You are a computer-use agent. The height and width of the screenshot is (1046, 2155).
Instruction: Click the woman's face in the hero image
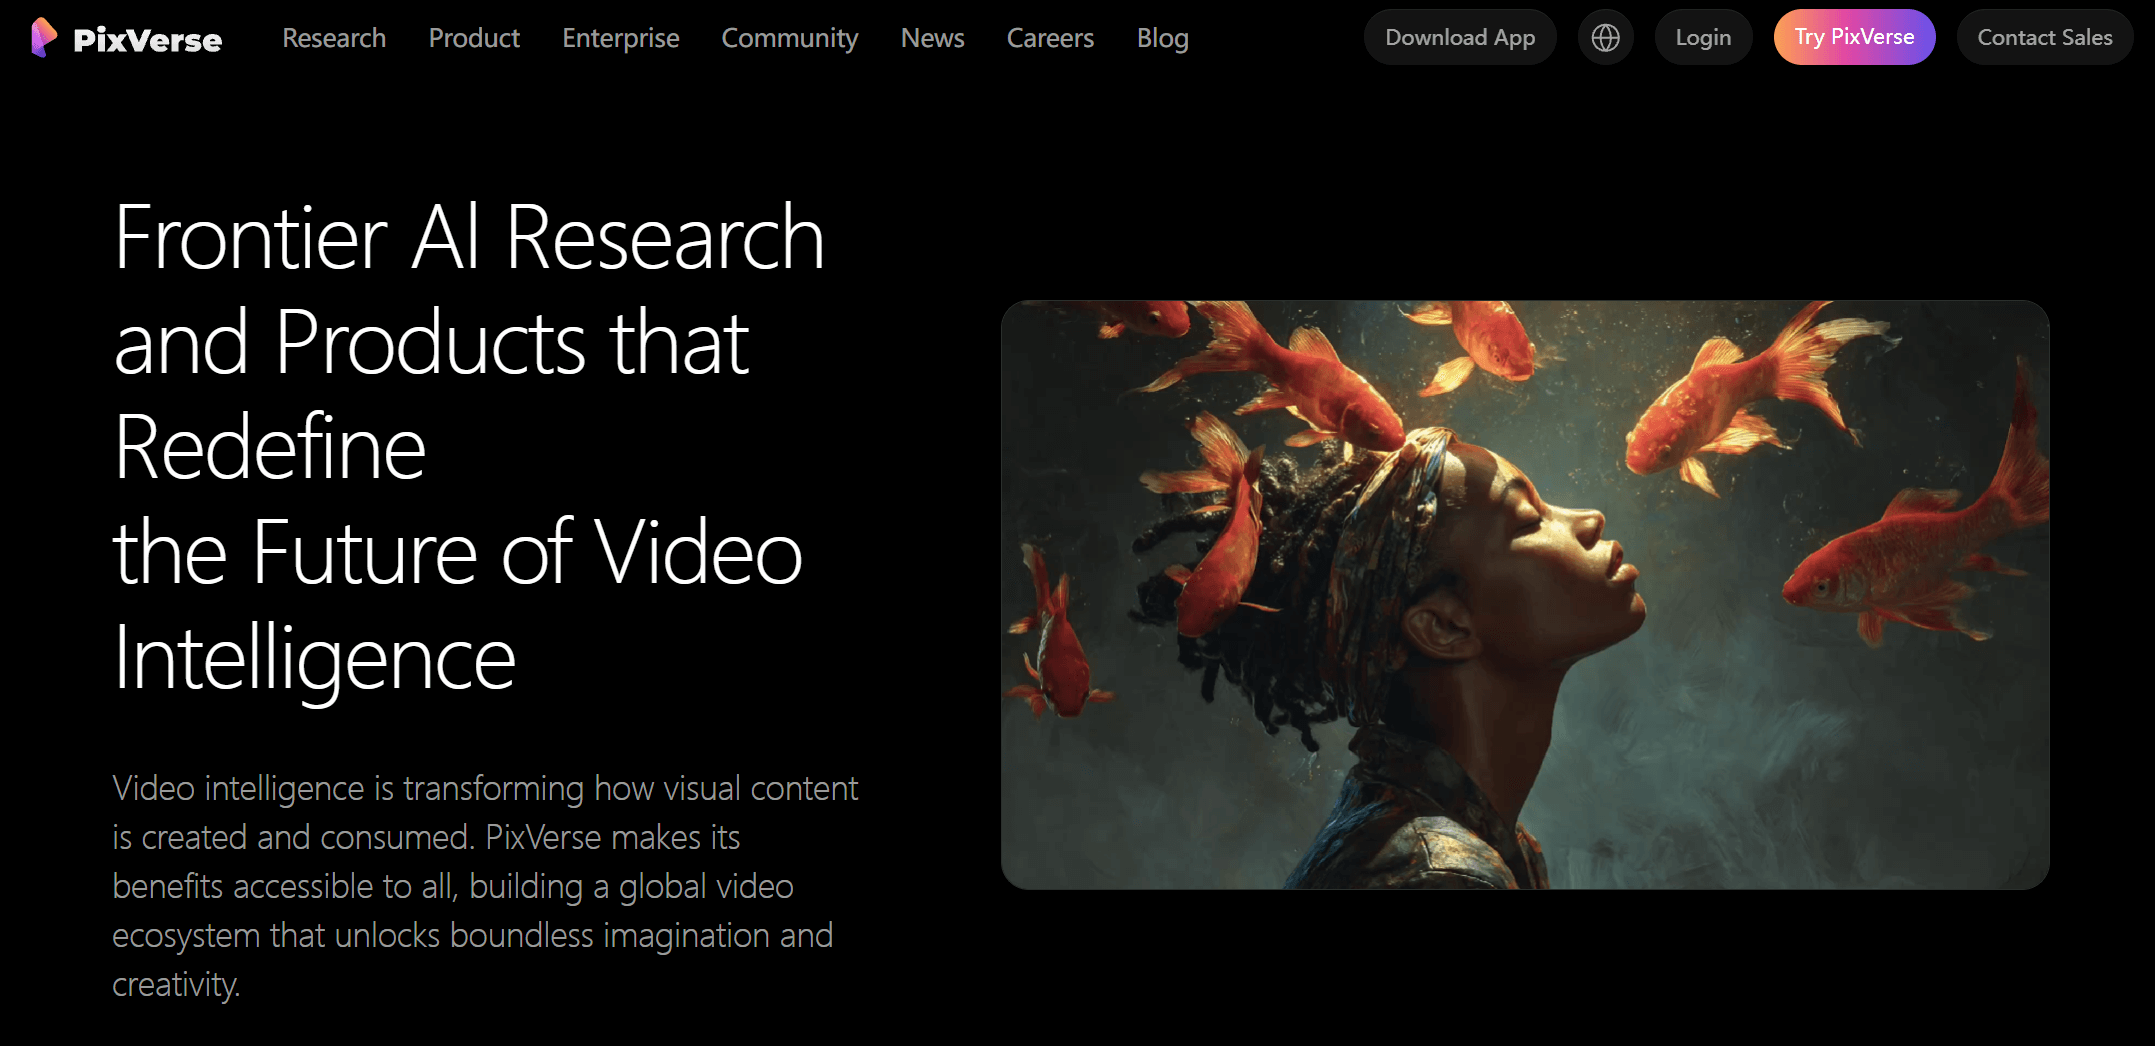point(1560,550)
